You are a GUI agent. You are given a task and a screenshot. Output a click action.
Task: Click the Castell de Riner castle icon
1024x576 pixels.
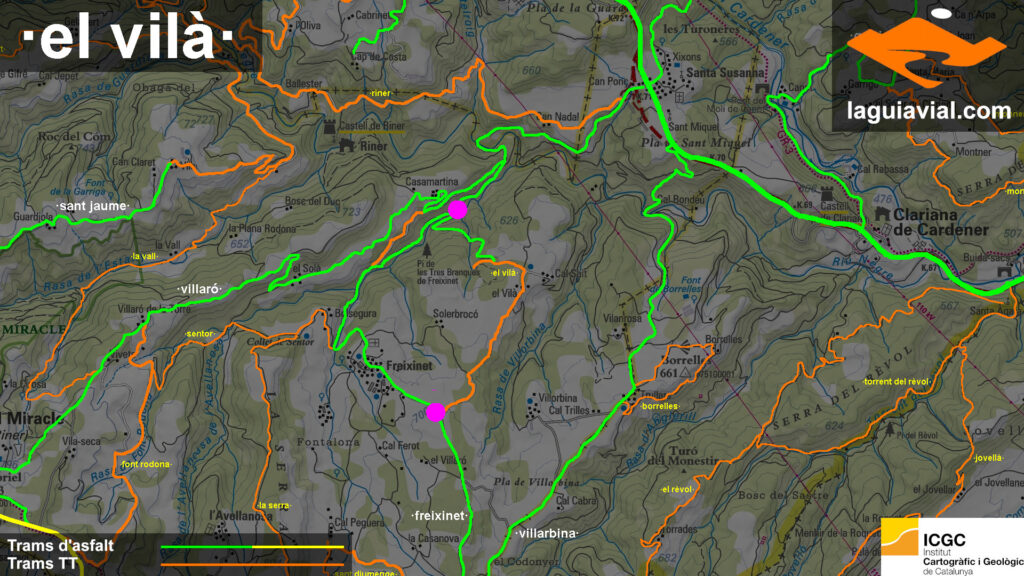330,126
